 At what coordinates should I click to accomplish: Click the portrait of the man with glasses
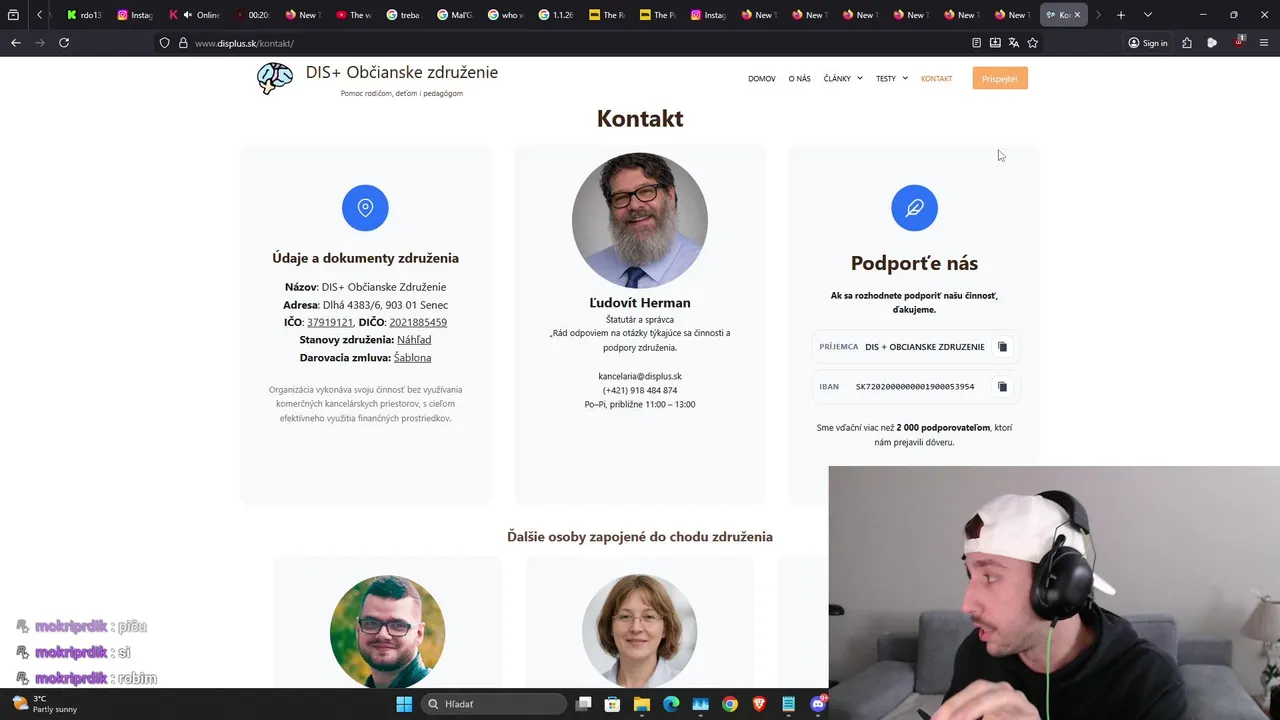tap(387, 631)
